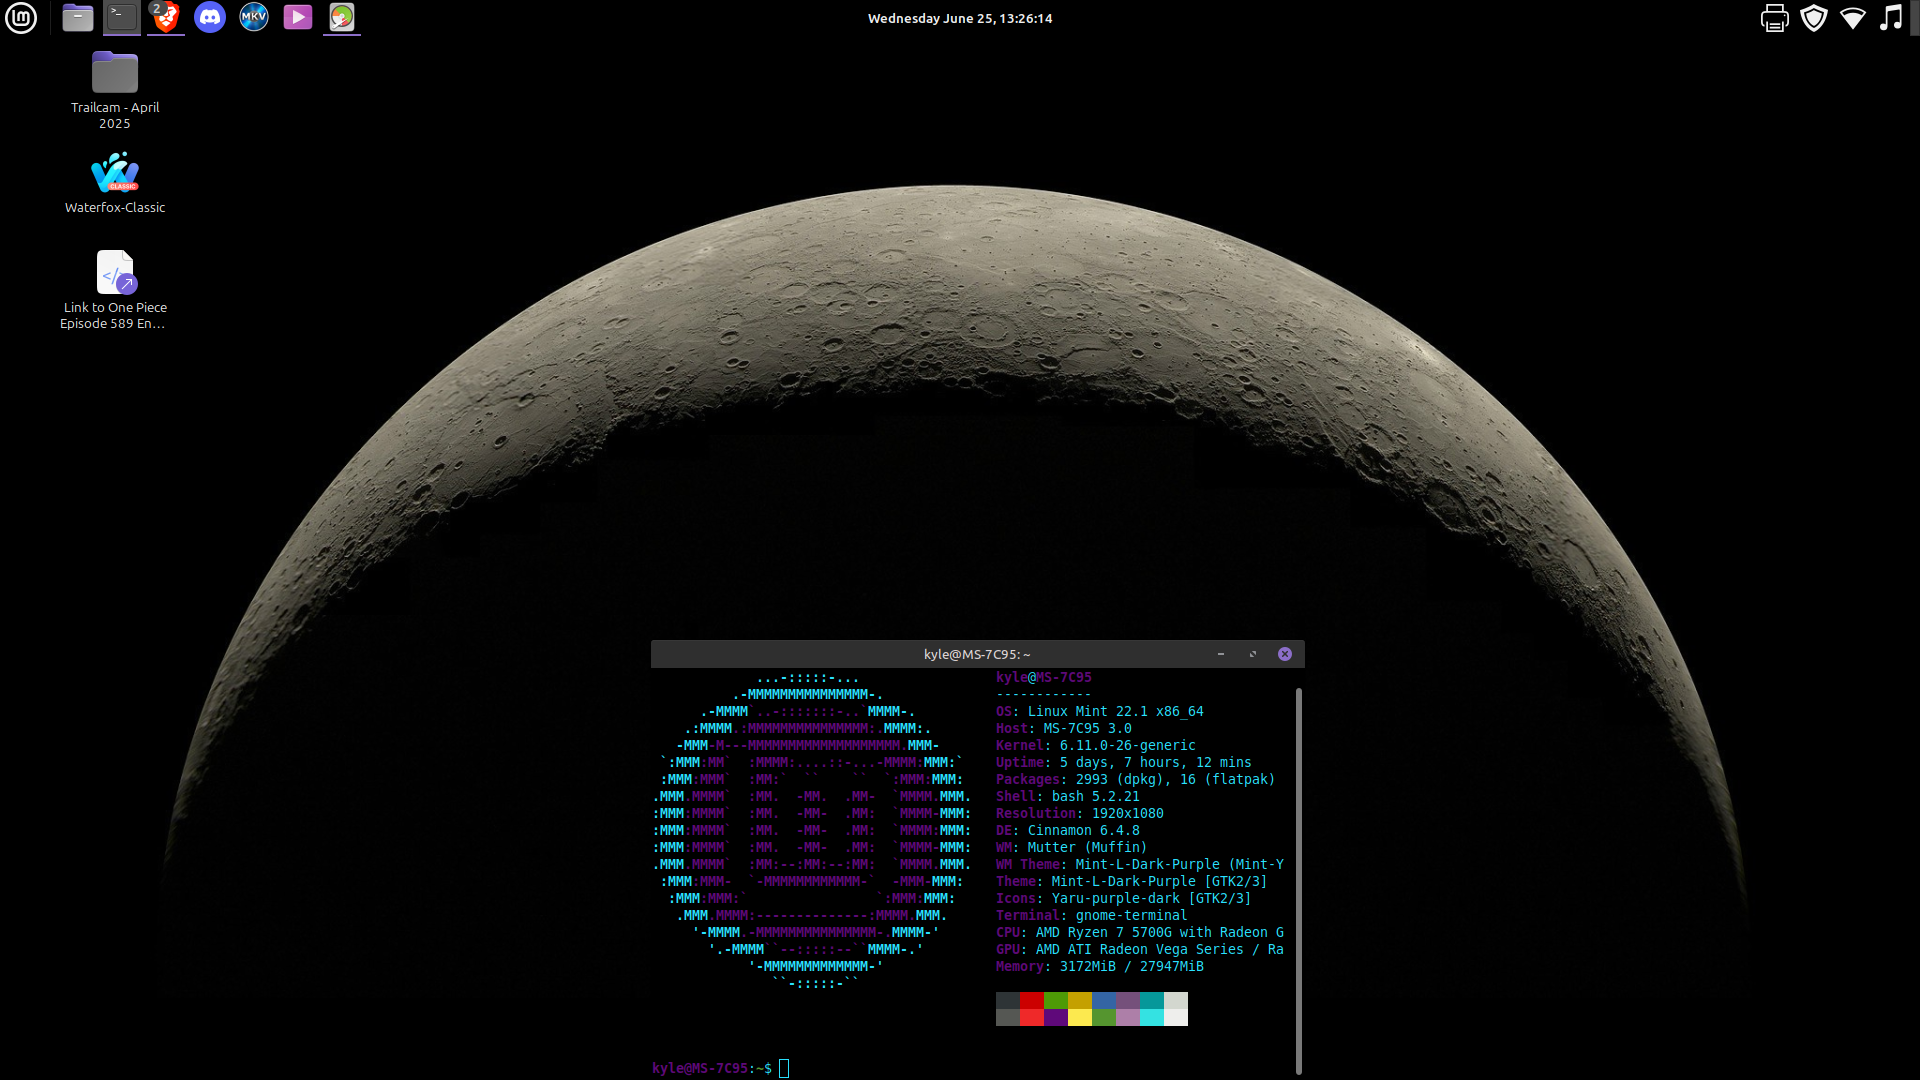
Task: Click the Linux Mint ASCII logo in terminal
Action: (812, 831)
